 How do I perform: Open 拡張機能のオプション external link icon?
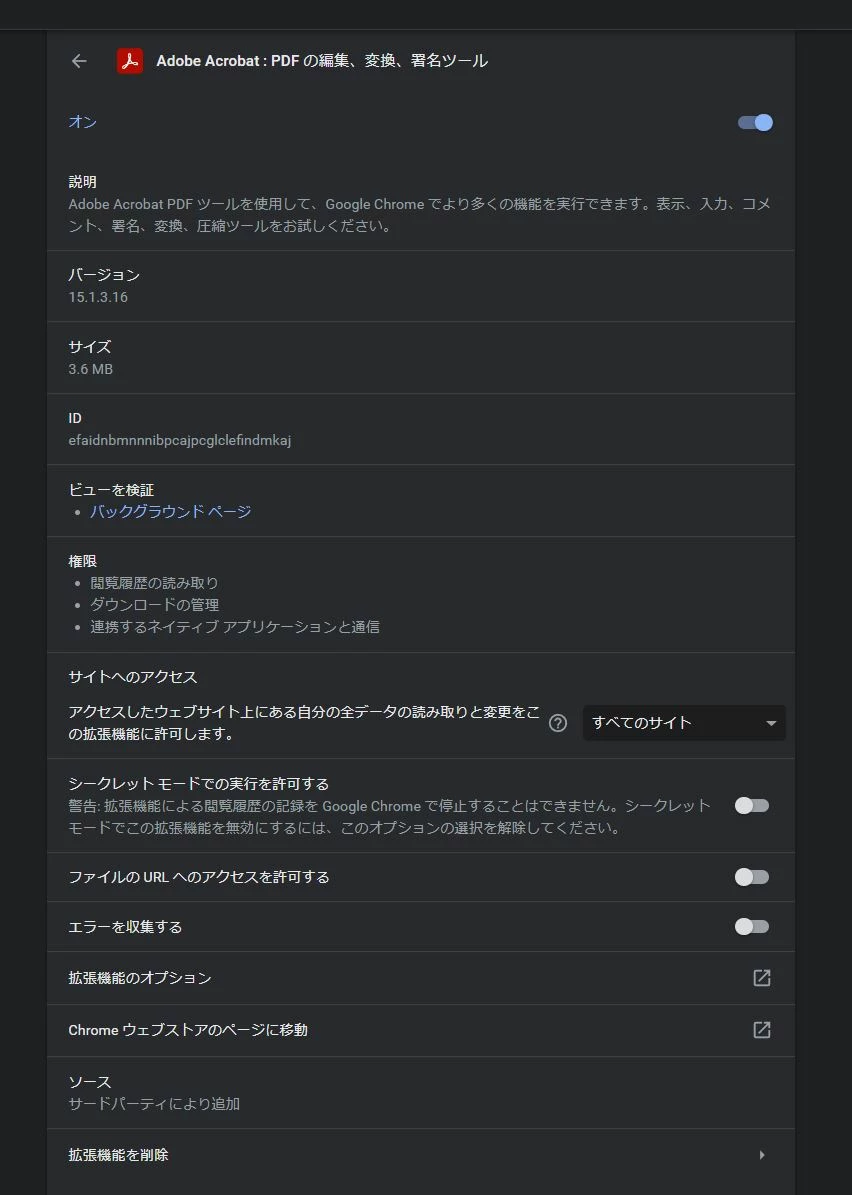[x=761, y=978]
